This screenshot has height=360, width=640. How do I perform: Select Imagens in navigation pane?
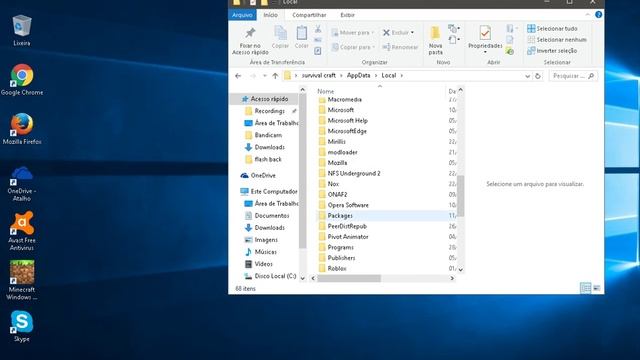(x=265, y=240)
